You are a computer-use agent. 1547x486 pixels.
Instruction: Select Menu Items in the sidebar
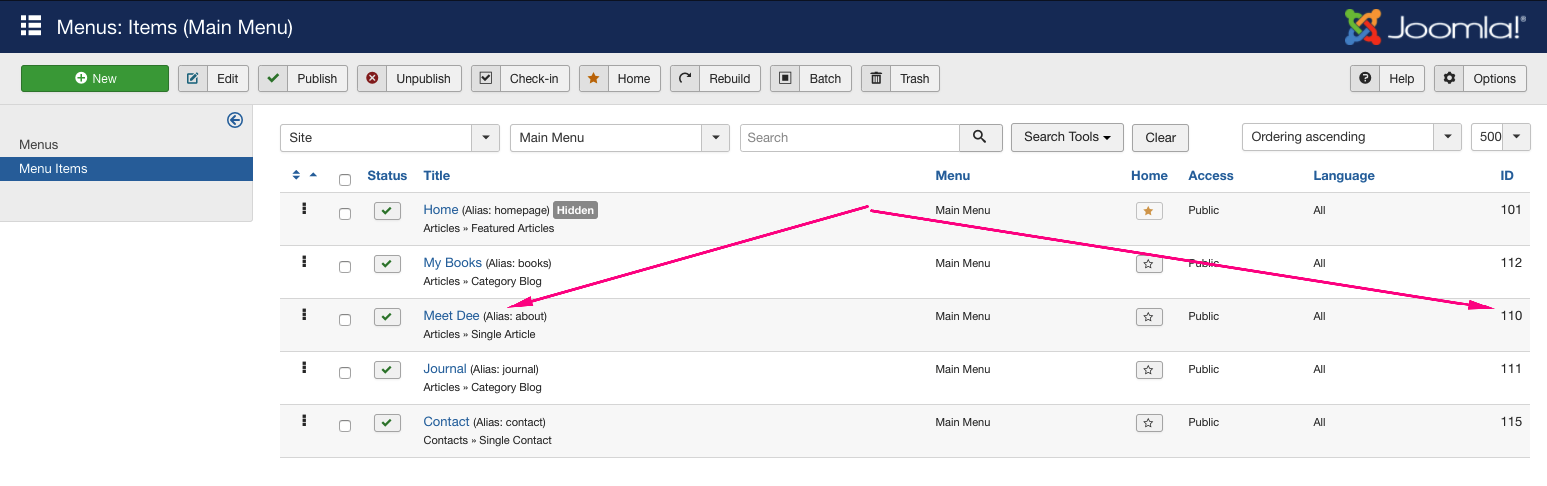(x=53, y=169)
